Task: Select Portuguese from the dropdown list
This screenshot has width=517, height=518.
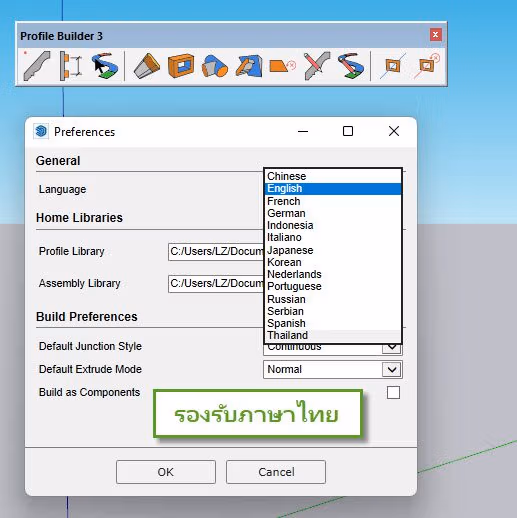Action: 333,286
